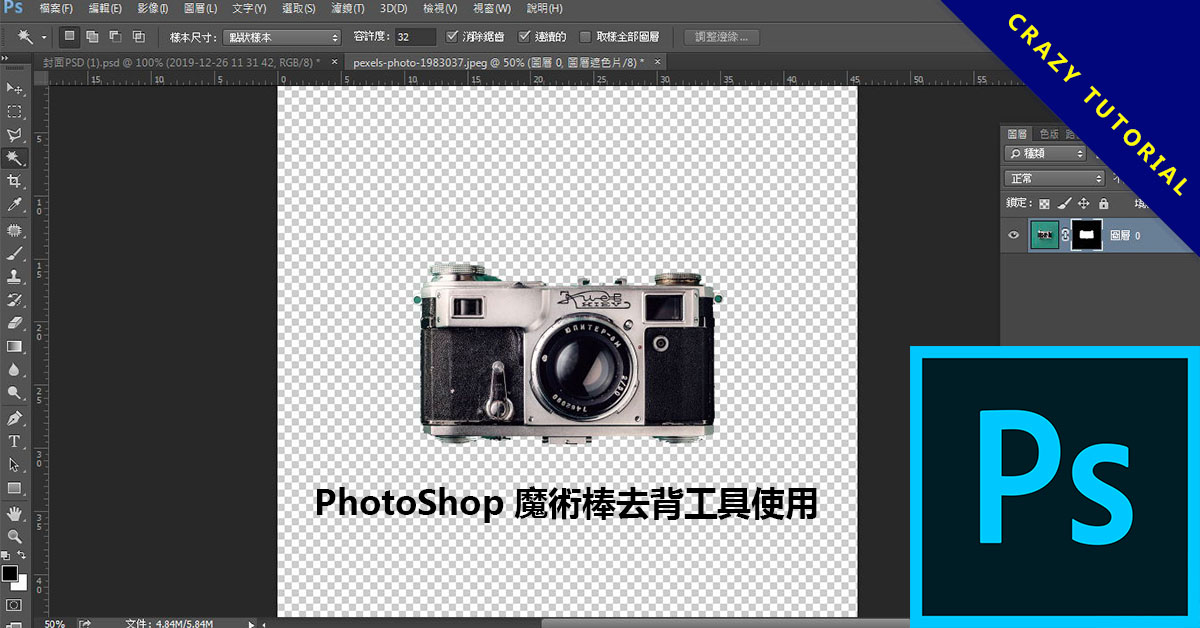Choose New Selection mode
Viewport: 1200px width, 628px height.
70,37
